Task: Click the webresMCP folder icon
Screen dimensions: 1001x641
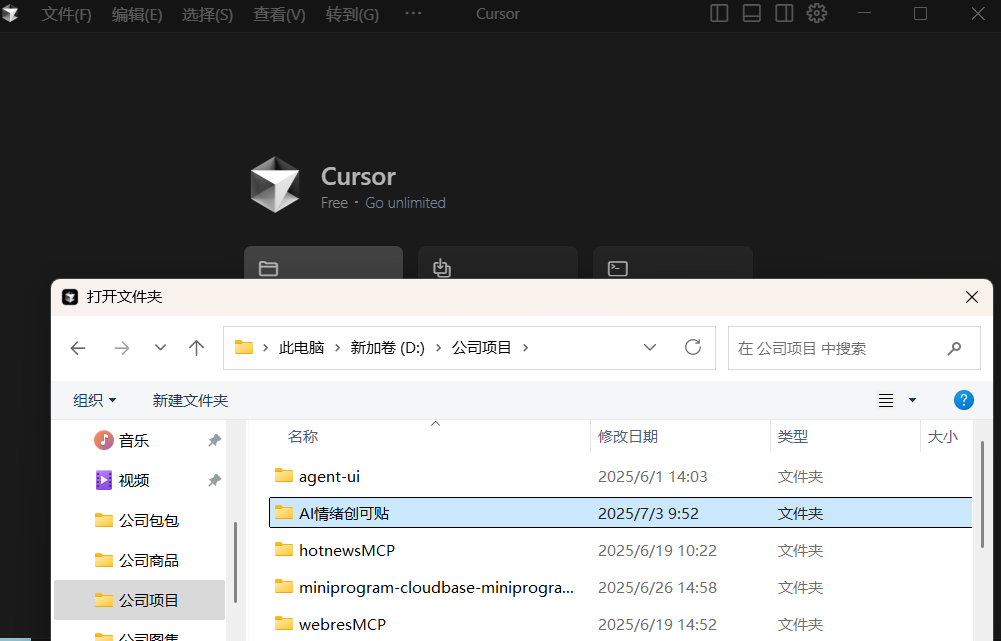Action: pyautogui.click(x=283, y=624)
